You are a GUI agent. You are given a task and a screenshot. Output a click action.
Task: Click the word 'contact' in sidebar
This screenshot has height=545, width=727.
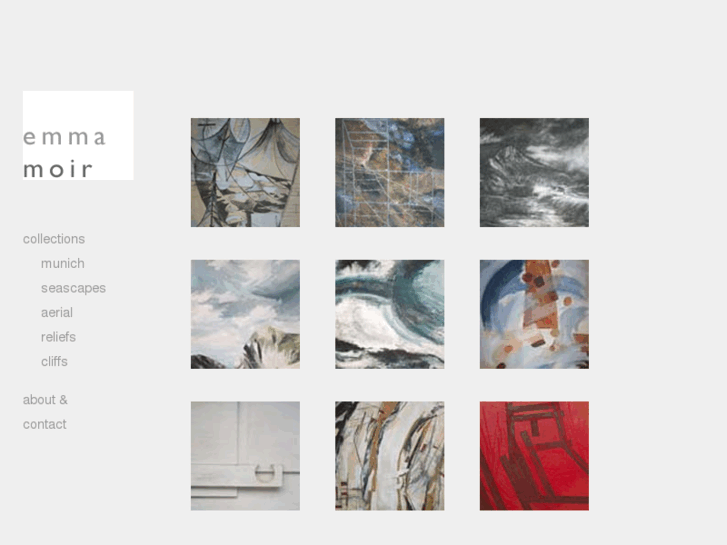(45, 424)
